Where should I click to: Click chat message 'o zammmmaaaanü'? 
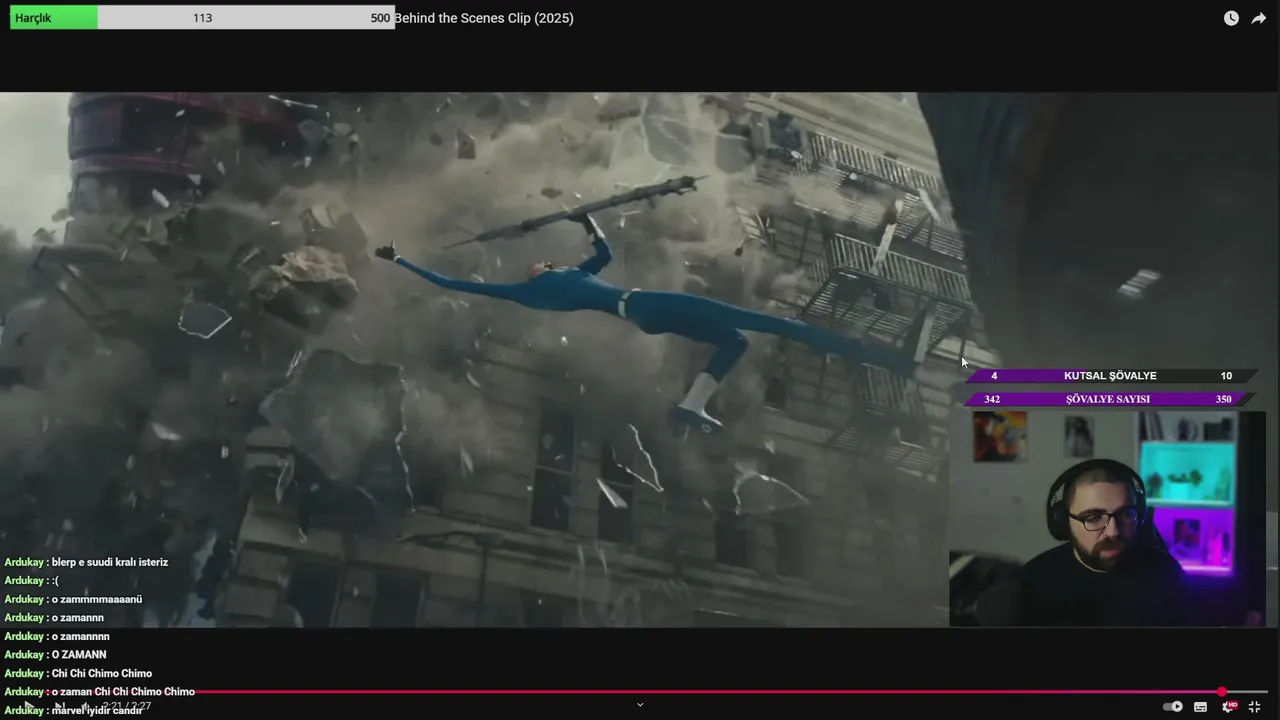pyautogui.click(x=97, y=599)
